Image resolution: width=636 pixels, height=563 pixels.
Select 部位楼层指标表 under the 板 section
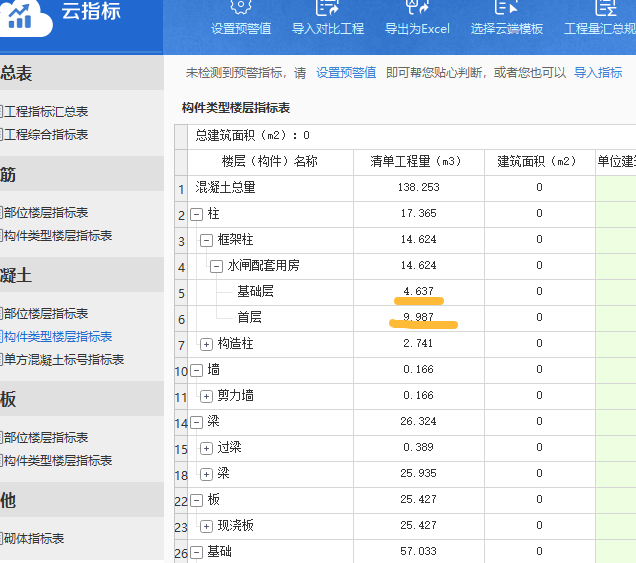[44, 438]
